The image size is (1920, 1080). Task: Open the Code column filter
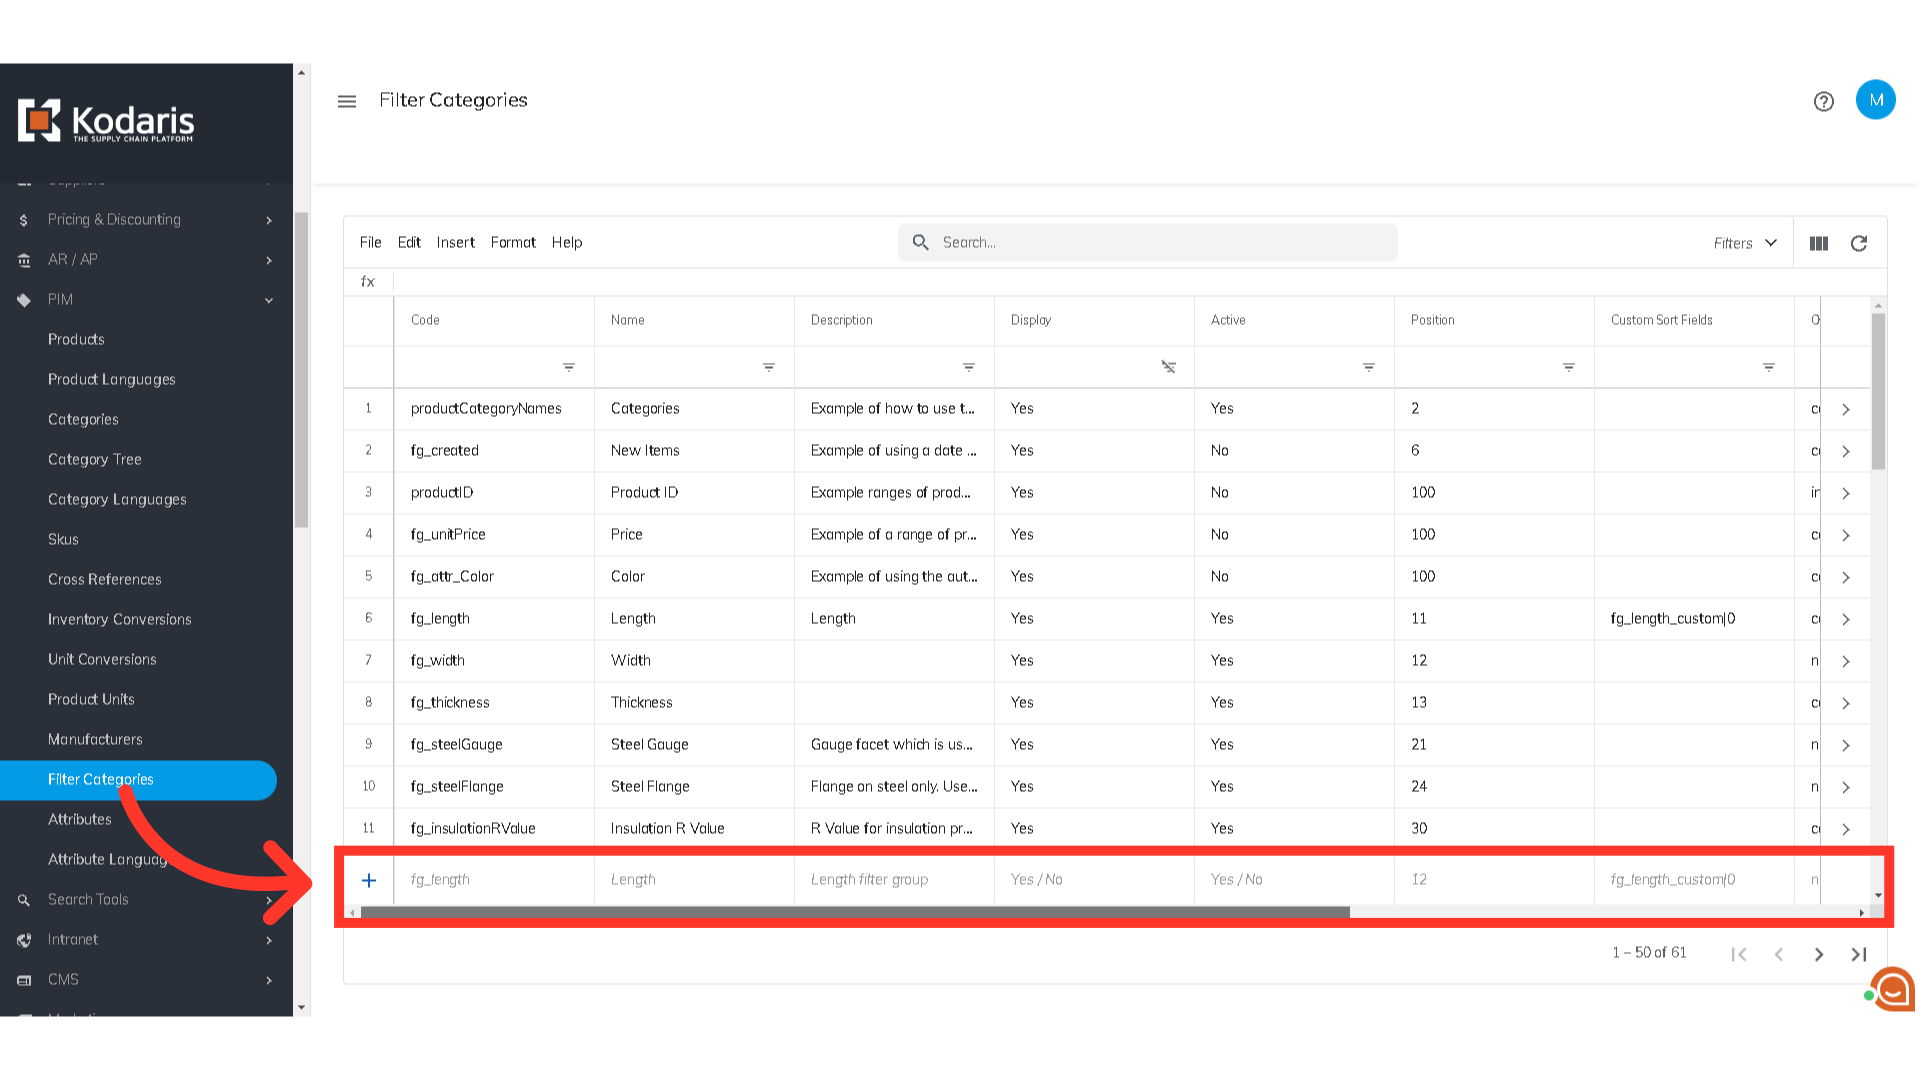coord(568,367)
